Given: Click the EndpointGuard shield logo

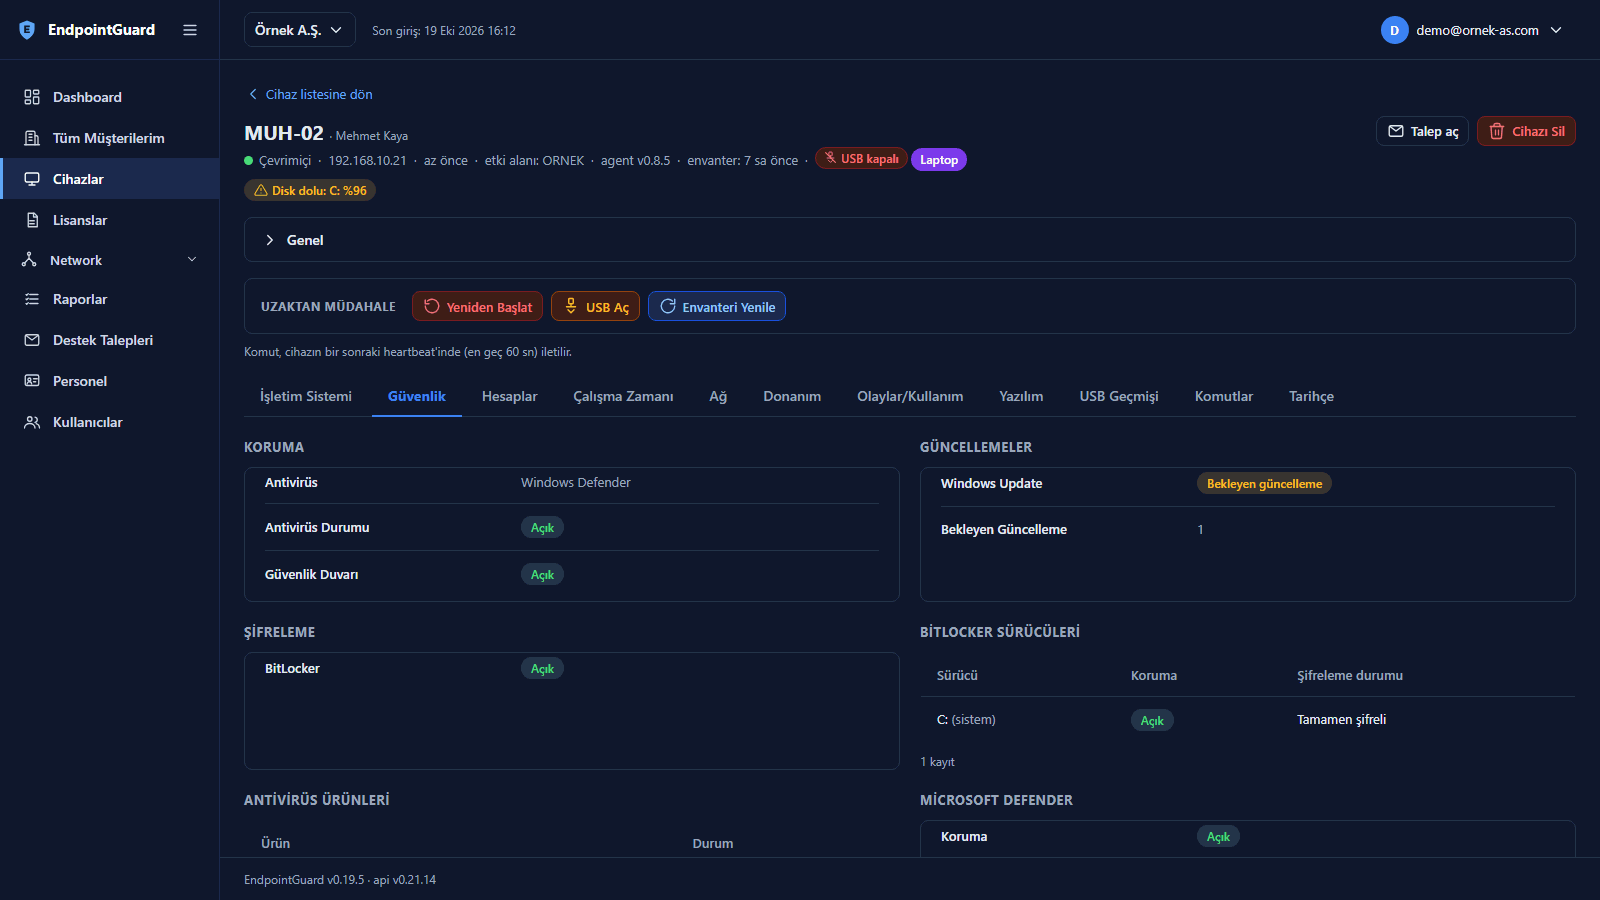Looking at the screenshot, I should pos(27,30).
